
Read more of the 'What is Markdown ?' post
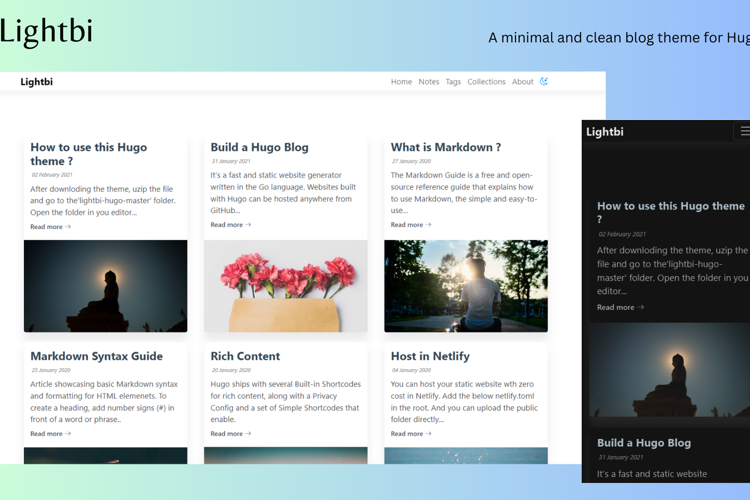point(411,224)
